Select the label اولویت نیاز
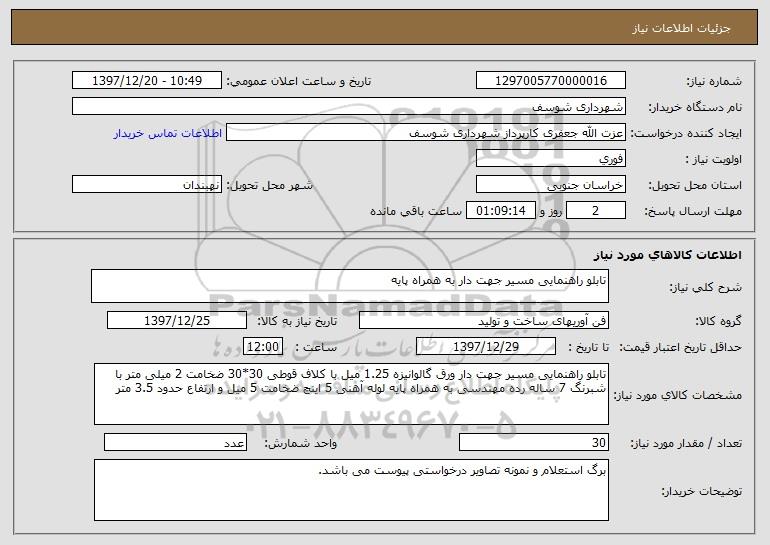Image resolution: width=770 pixels, height=545 pixels. point(714,160)
